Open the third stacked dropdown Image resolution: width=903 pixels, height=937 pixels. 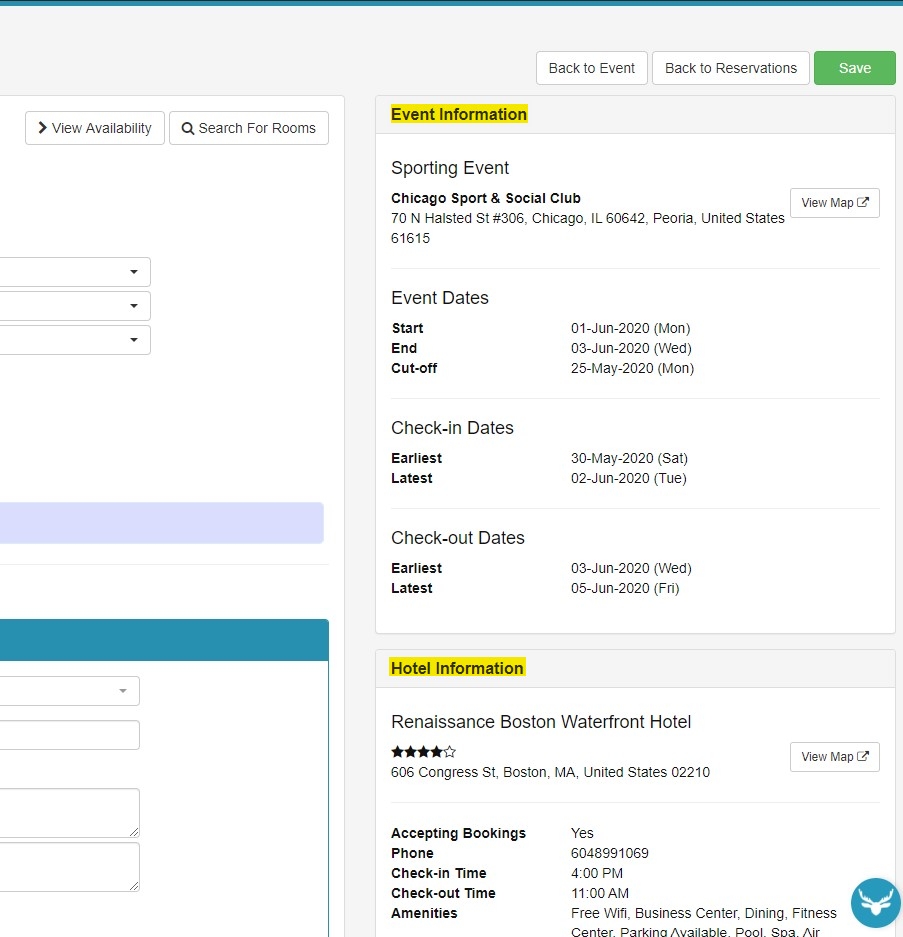[x=75, y=340]
